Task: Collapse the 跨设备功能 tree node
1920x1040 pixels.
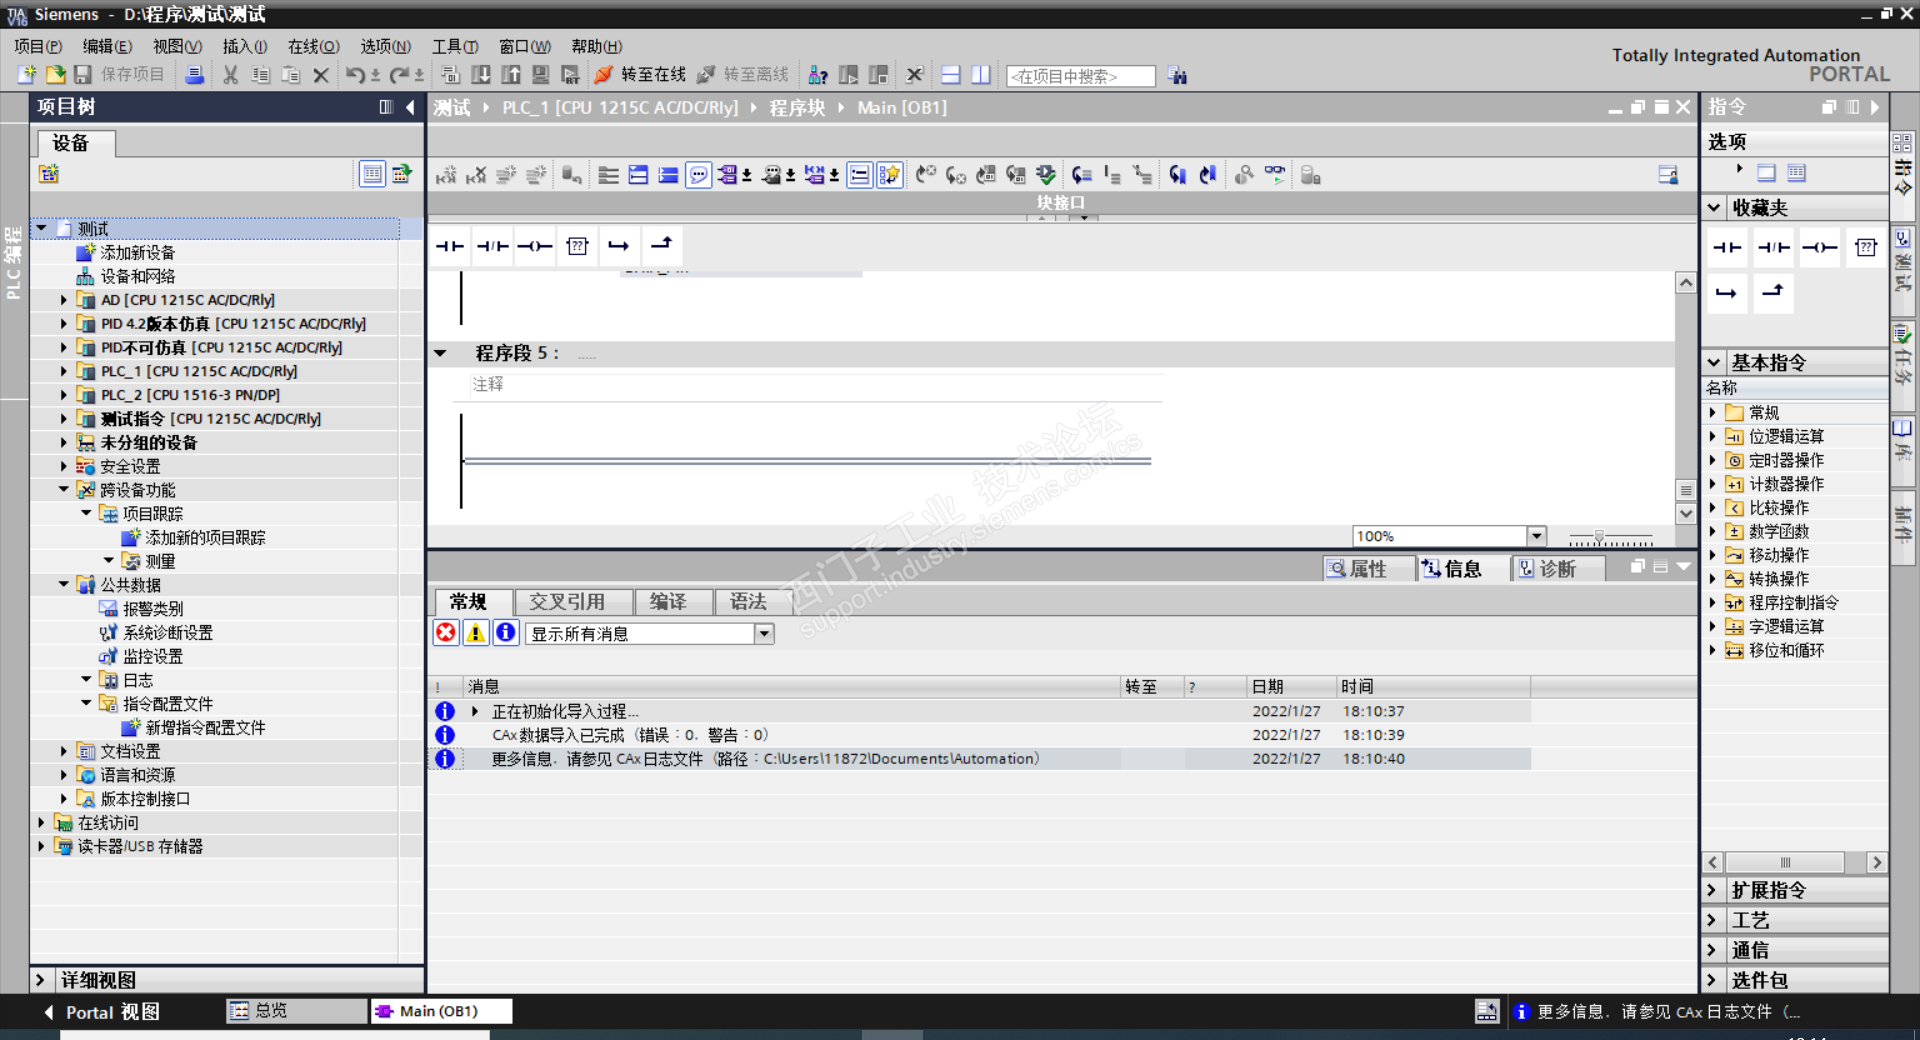Action: coord(64,490)
